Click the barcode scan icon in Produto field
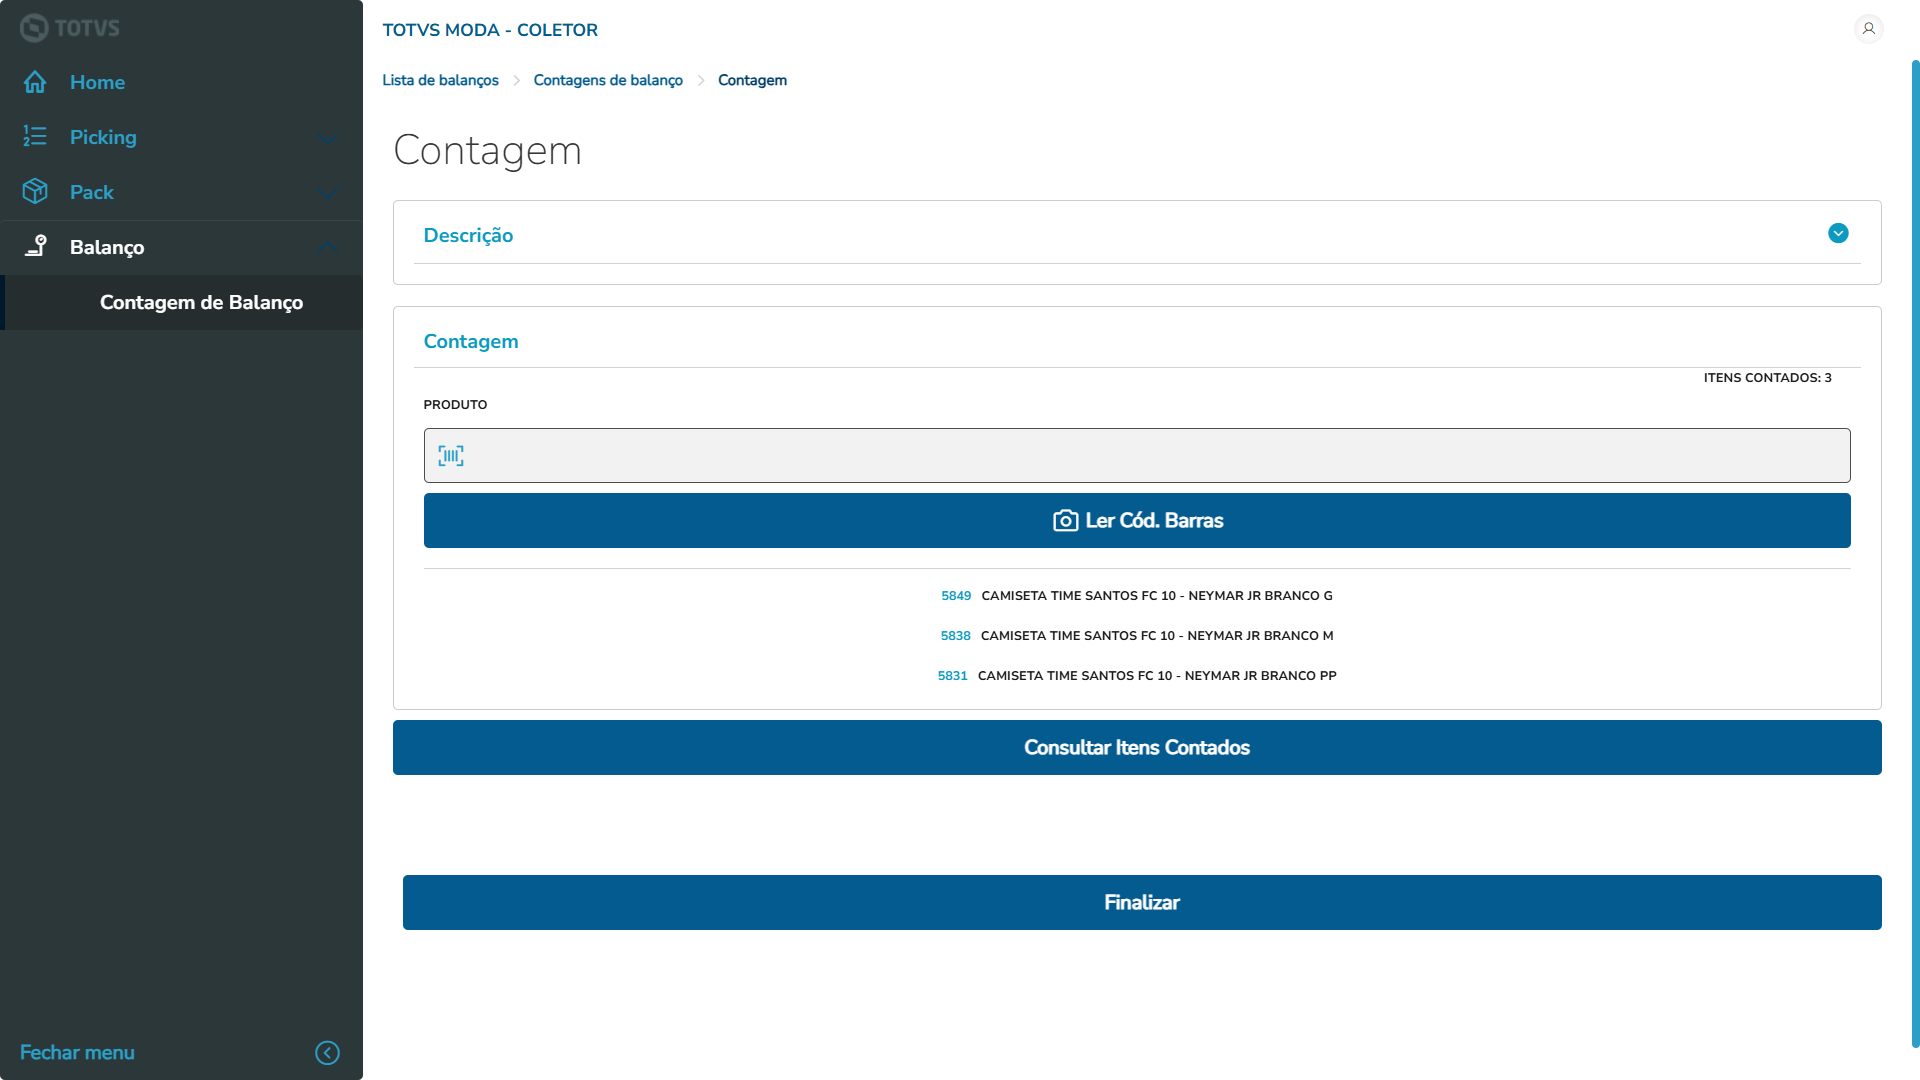The height and width of the screenshot is (1080, 1920). 451,456
